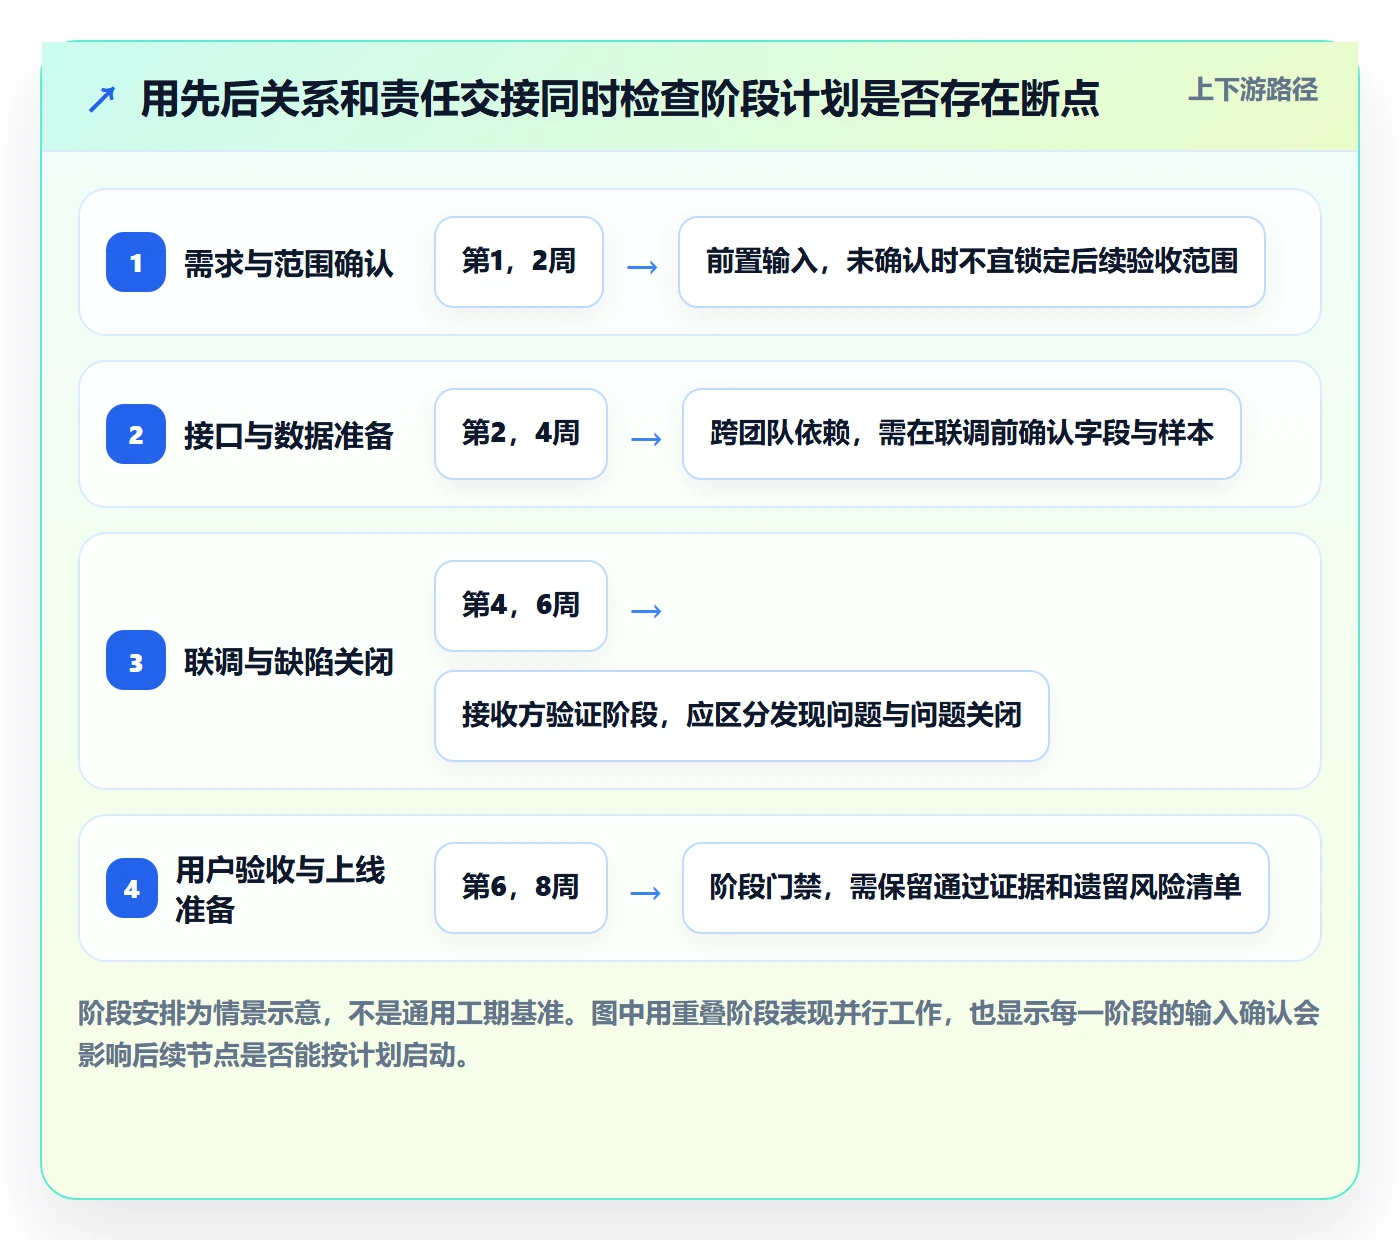Click the number 1 step badge
This screenshot has width=1400, height=1240.
tap(136, 262)
